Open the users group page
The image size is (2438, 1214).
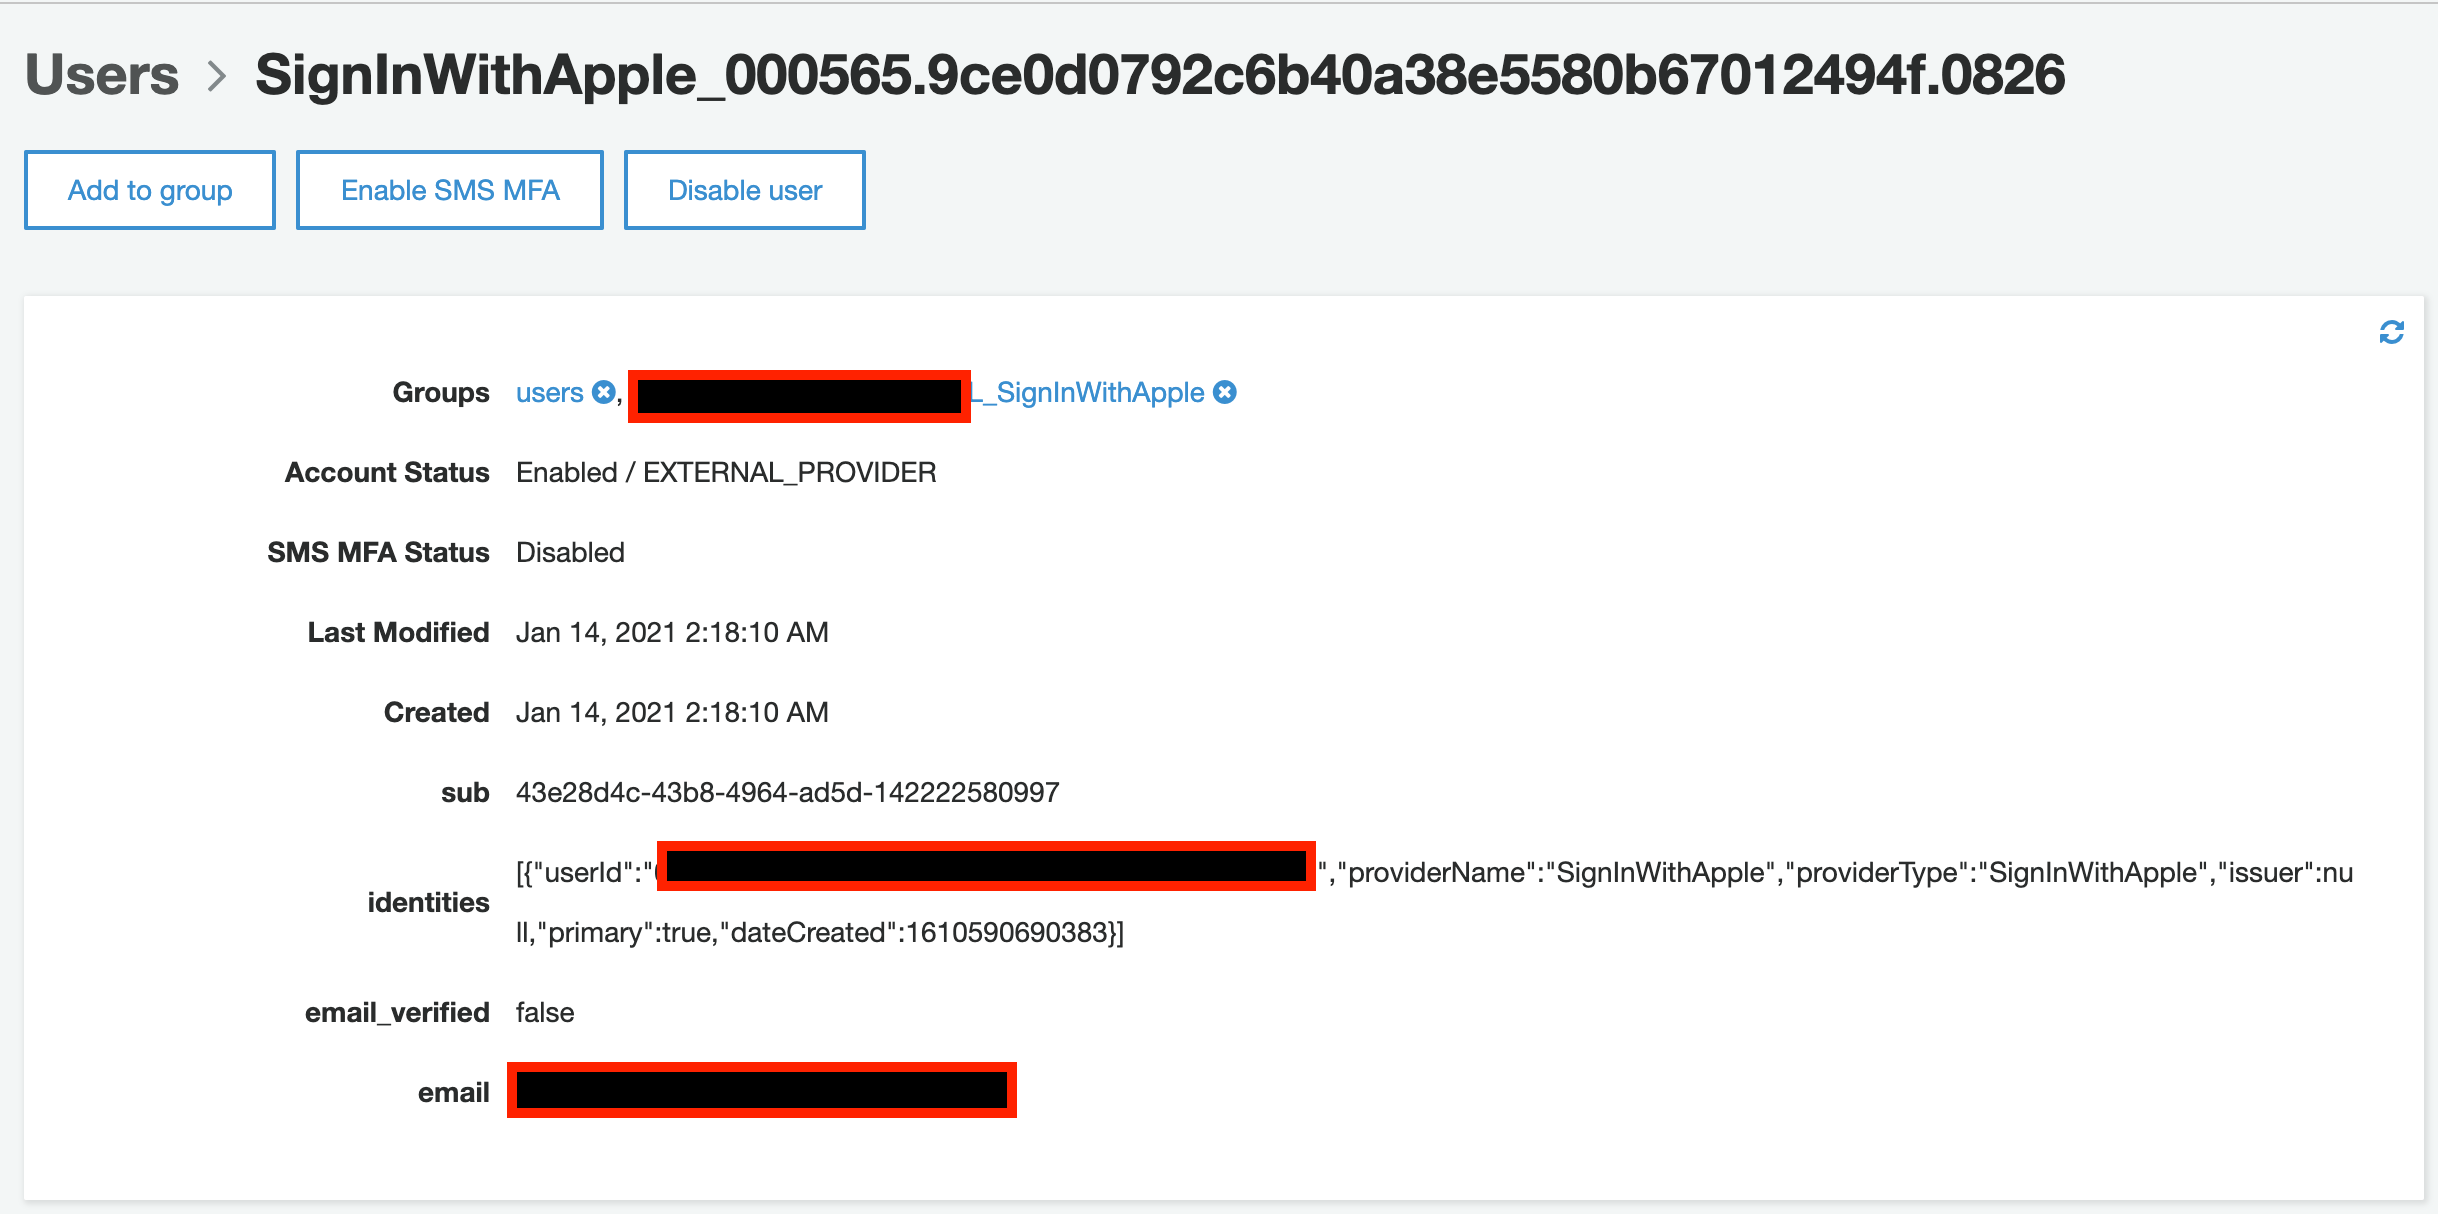pyautogui.click(x=548, y=392)
